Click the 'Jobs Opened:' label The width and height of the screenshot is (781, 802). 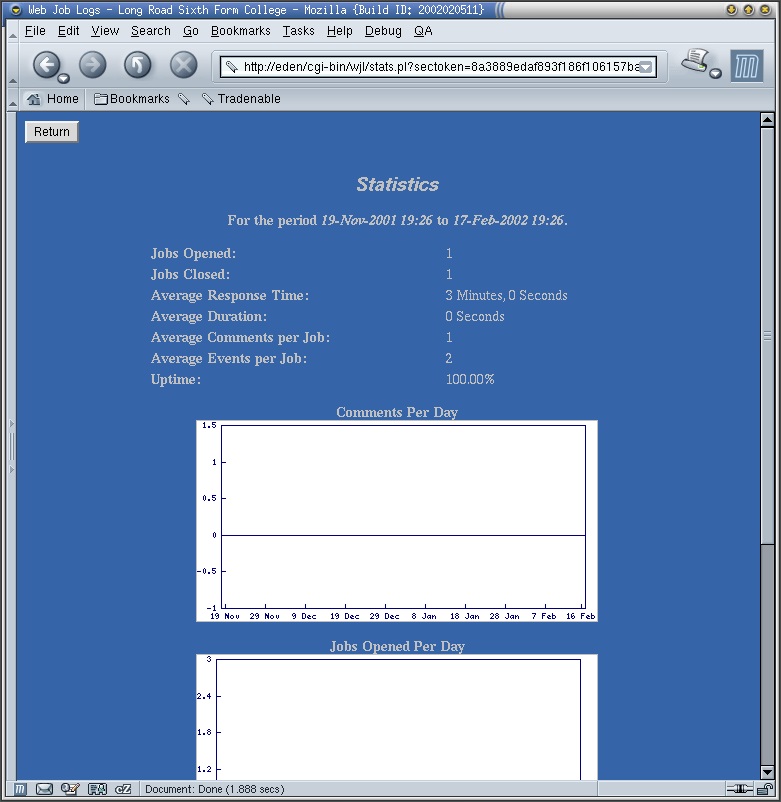[193, 254]
